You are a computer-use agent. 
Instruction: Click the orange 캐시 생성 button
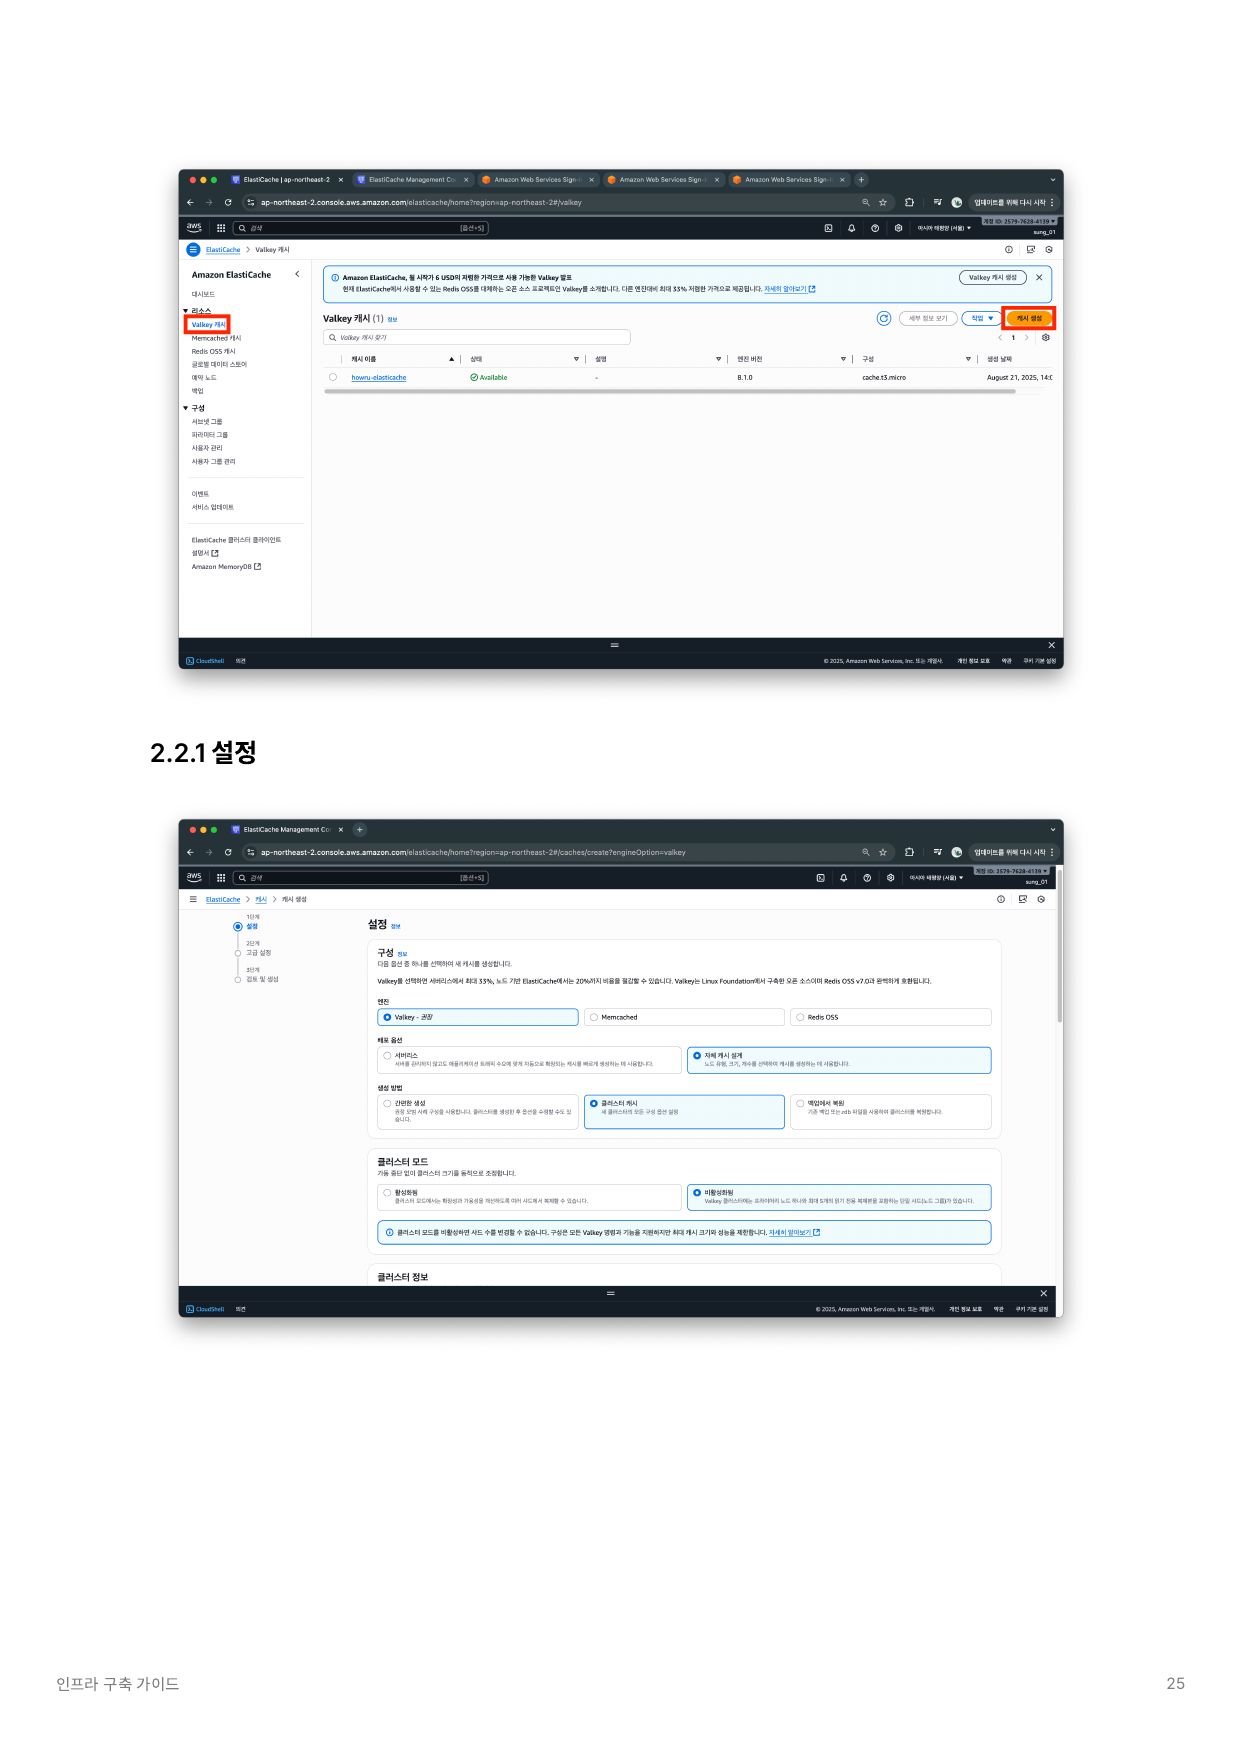[x=1029, y=319]
